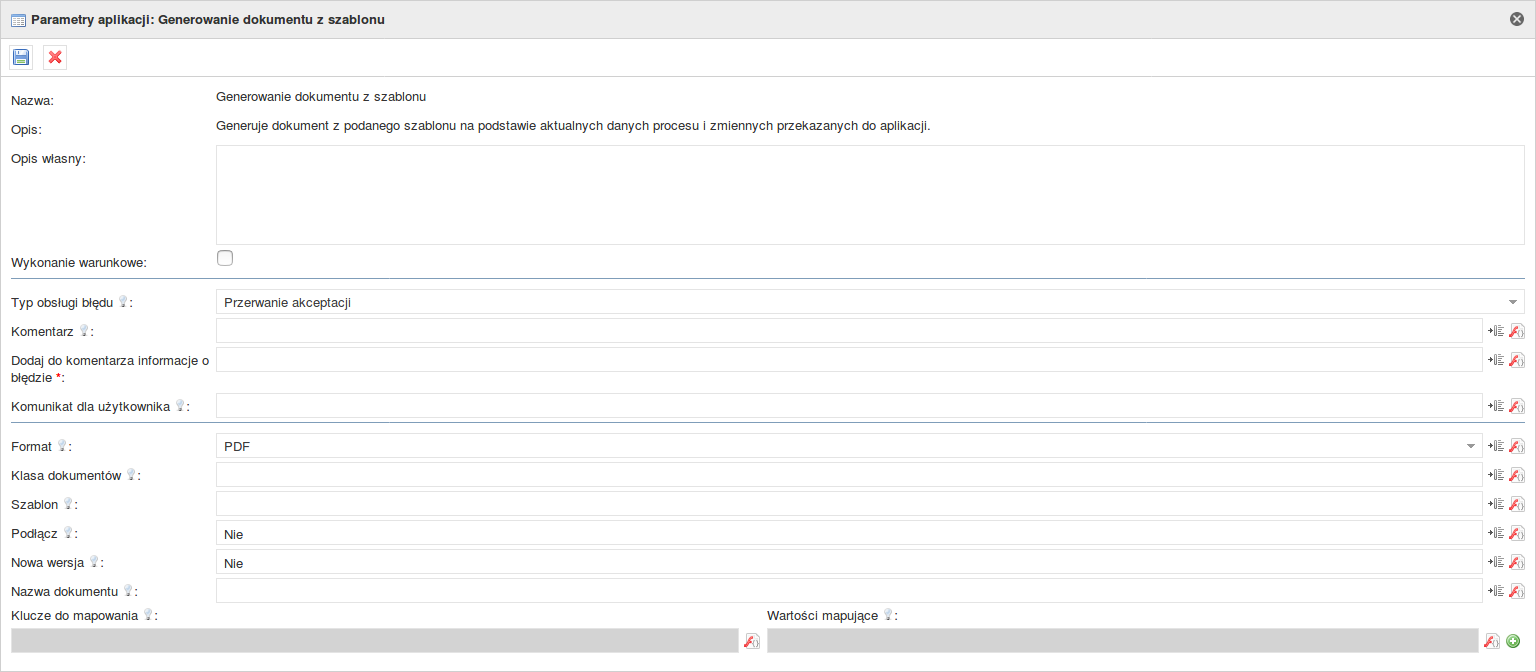This screenshot has height=672, width=1536.
Task: Show the hint bulb next to Podłącz
Action: pyautogui.click(x=68, y=532)
